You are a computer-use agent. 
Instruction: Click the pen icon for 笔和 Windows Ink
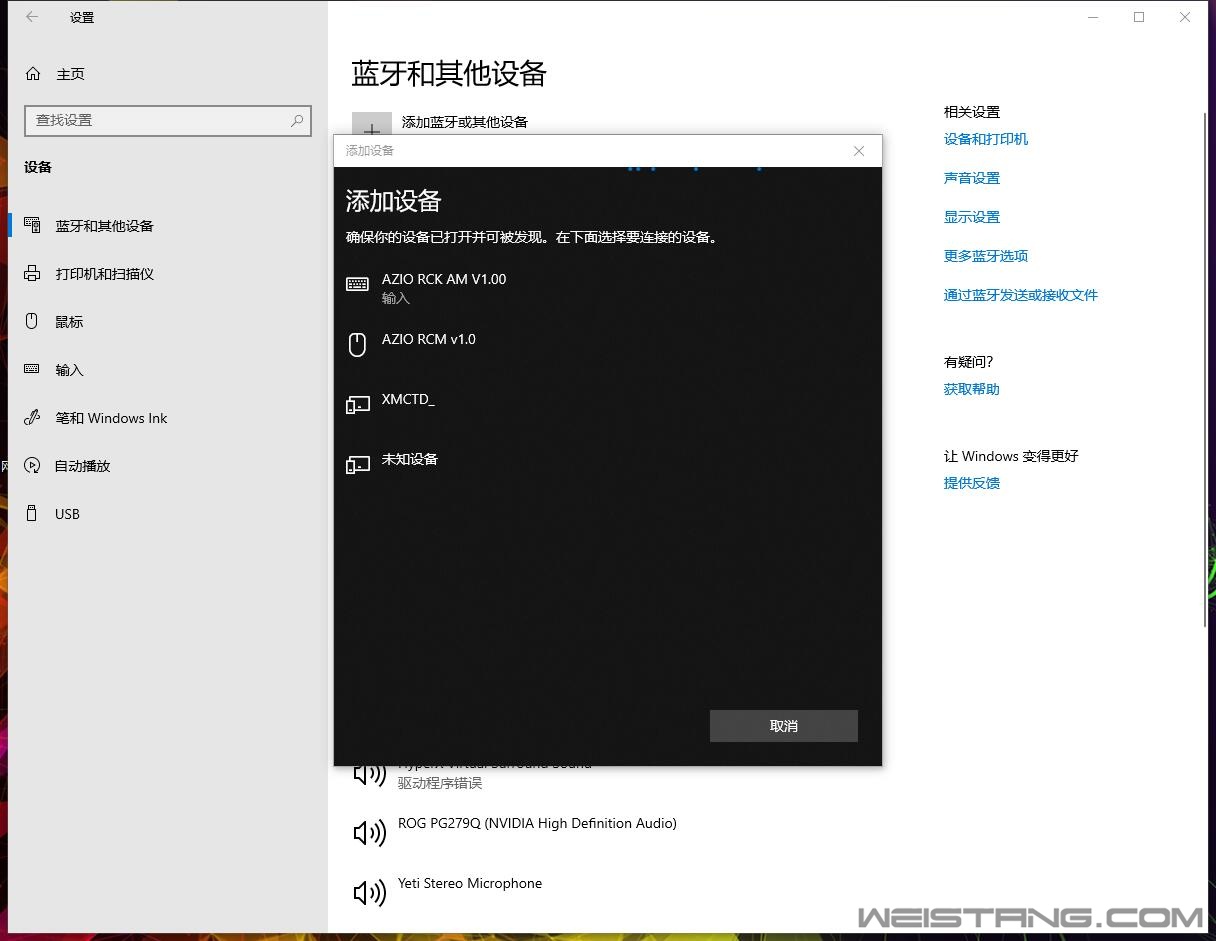tap(32, 417)
